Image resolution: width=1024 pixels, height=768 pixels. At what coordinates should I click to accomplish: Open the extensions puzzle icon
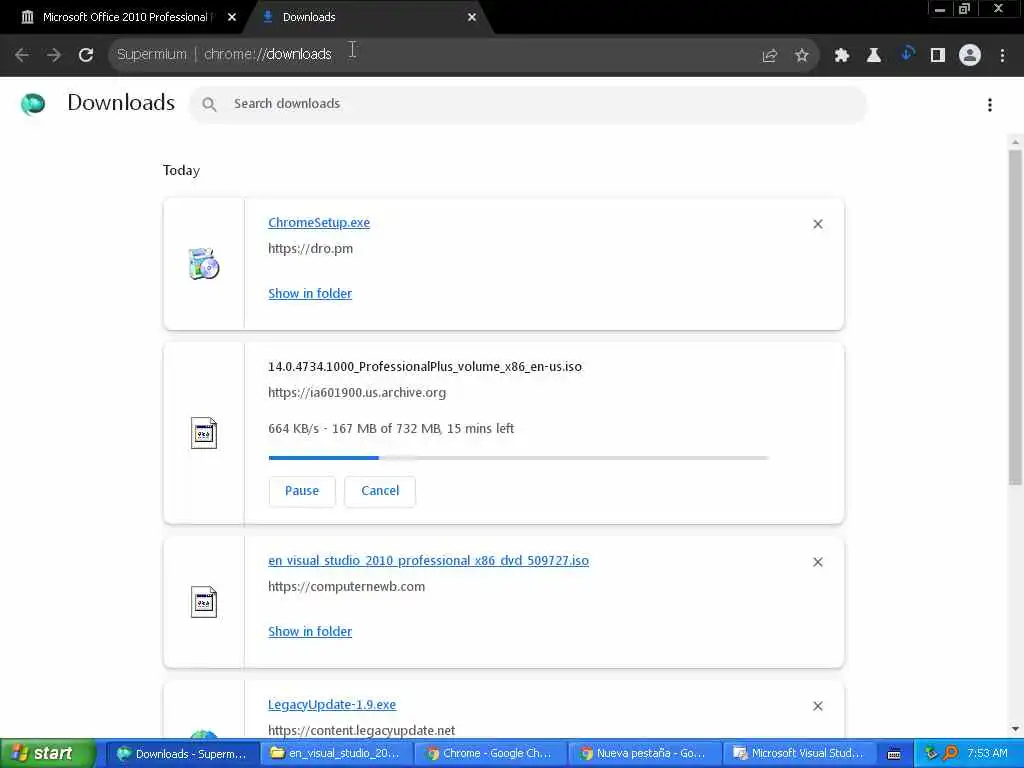click(x=842, y=56)
